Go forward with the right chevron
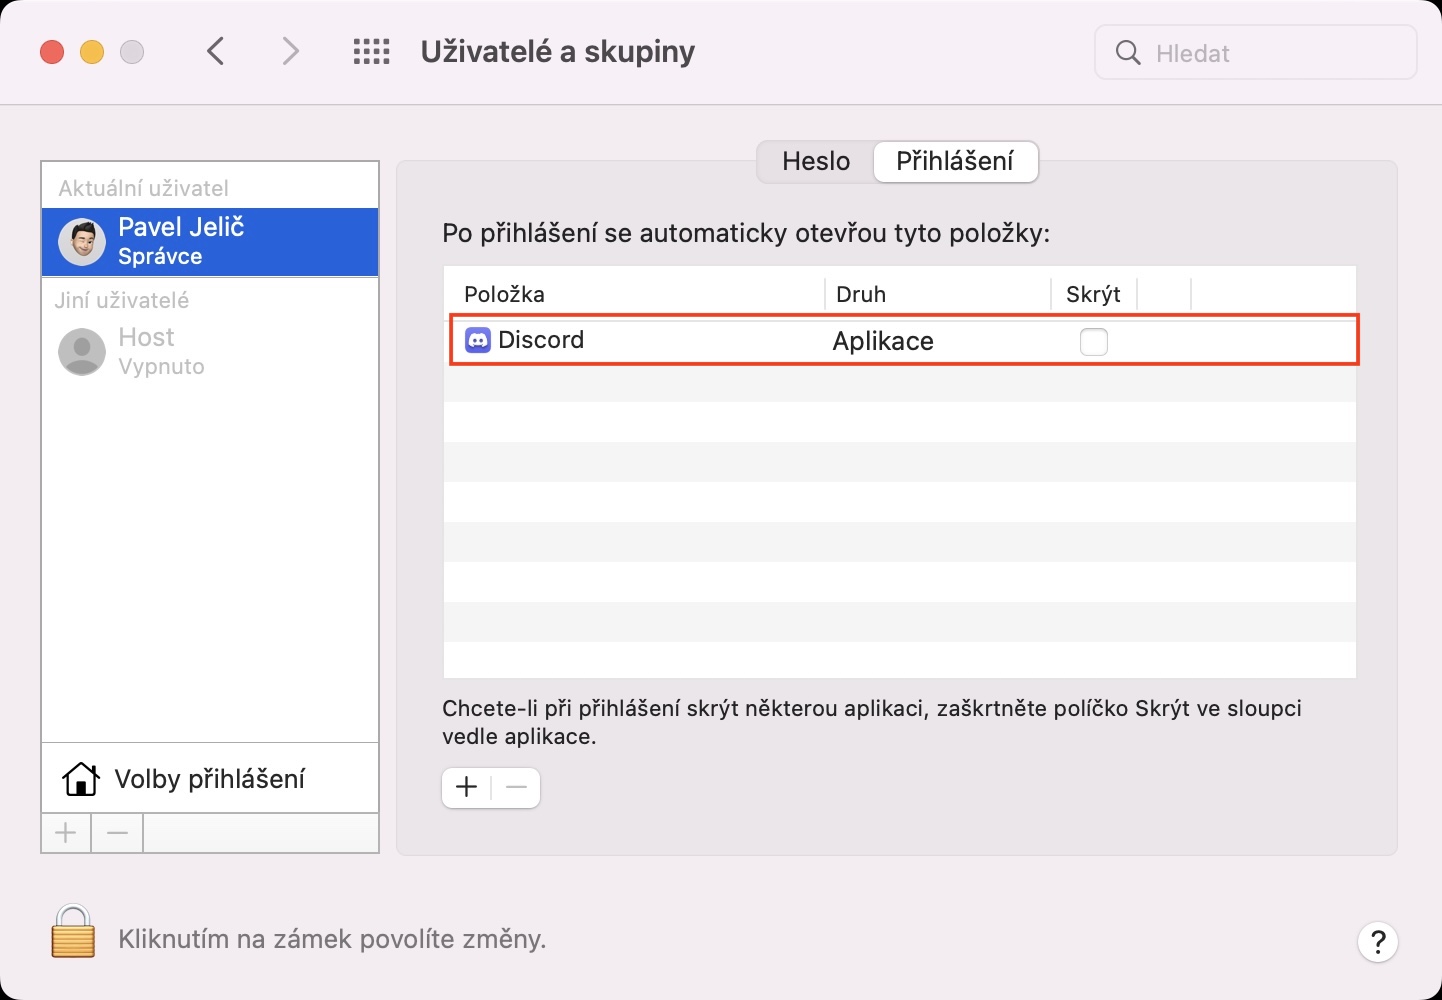The height and width of the screenshot is (1000, 1442). click(x=290, y=51)
